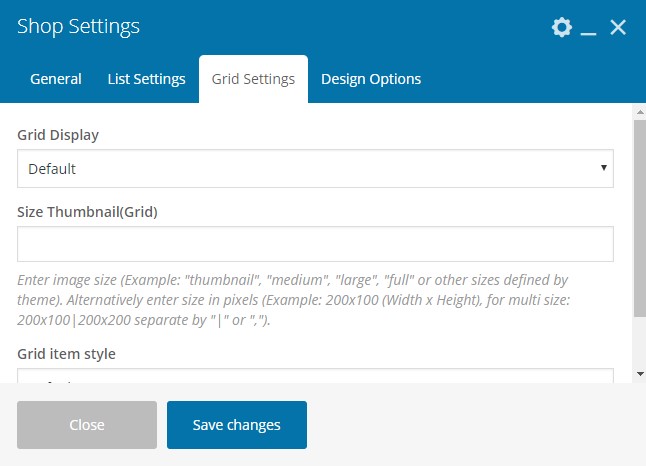Open the List Settings tab
646x466 pixels.
[146, 79]
